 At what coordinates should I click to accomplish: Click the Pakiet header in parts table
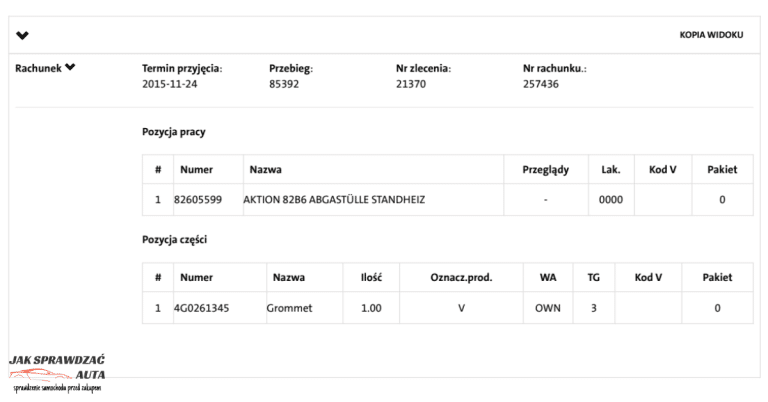pos(717,277)
